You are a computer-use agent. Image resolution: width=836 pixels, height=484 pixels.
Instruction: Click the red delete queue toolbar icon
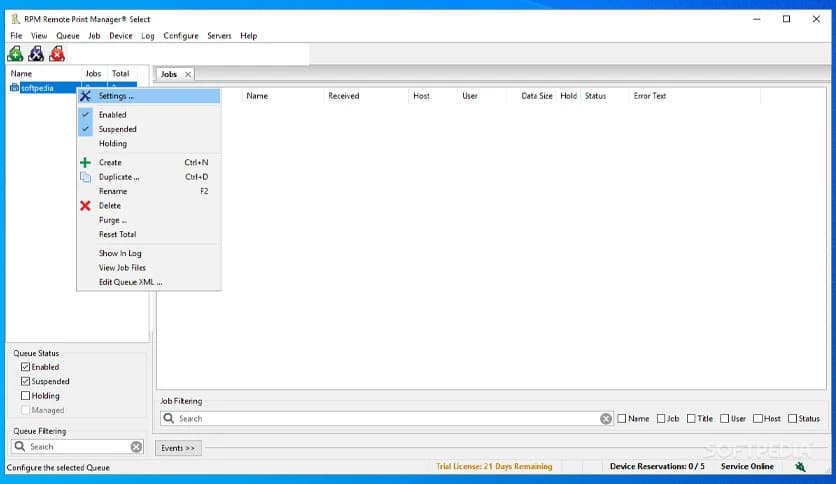(x=57, y=54)
